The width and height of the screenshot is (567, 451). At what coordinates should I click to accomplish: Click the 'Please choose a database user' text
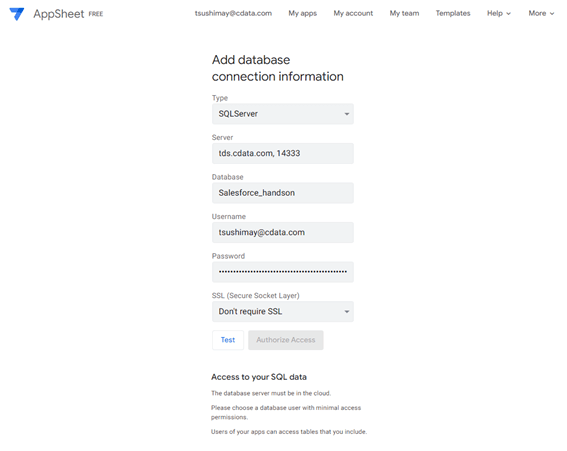(286, 412)
